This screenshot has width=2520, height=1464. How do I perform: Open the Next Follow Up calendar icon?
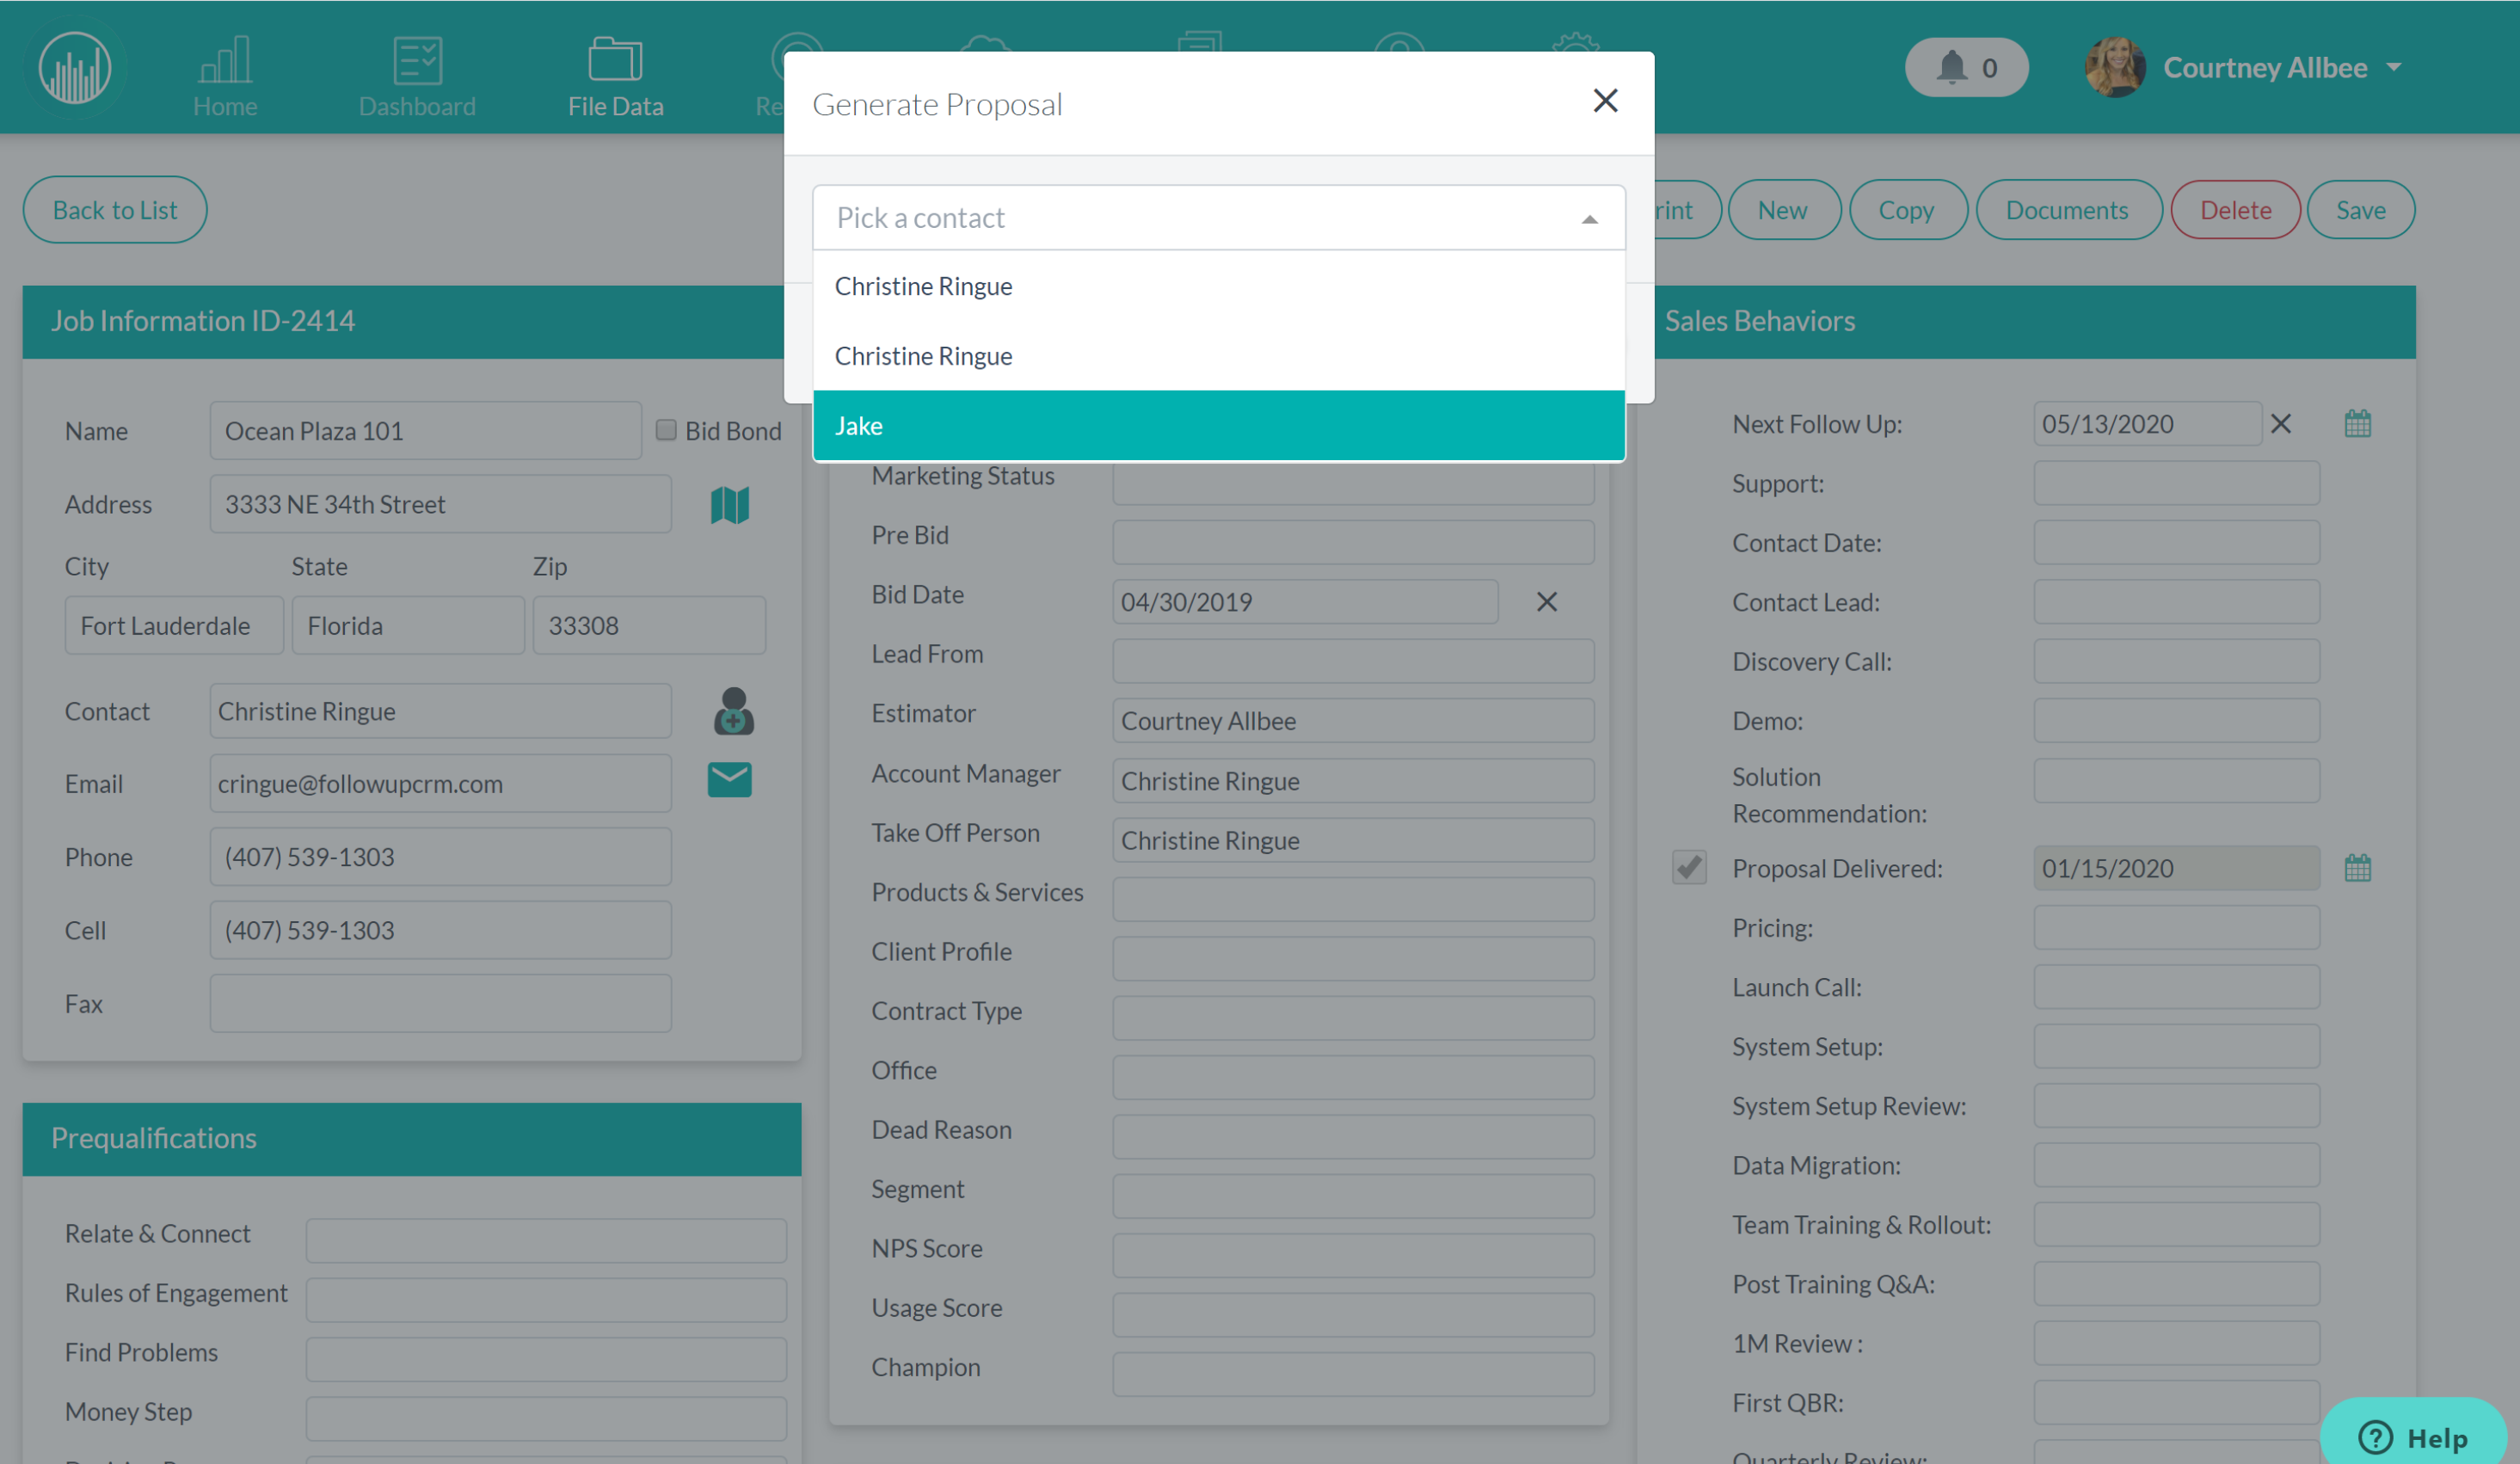point(2357,424)
